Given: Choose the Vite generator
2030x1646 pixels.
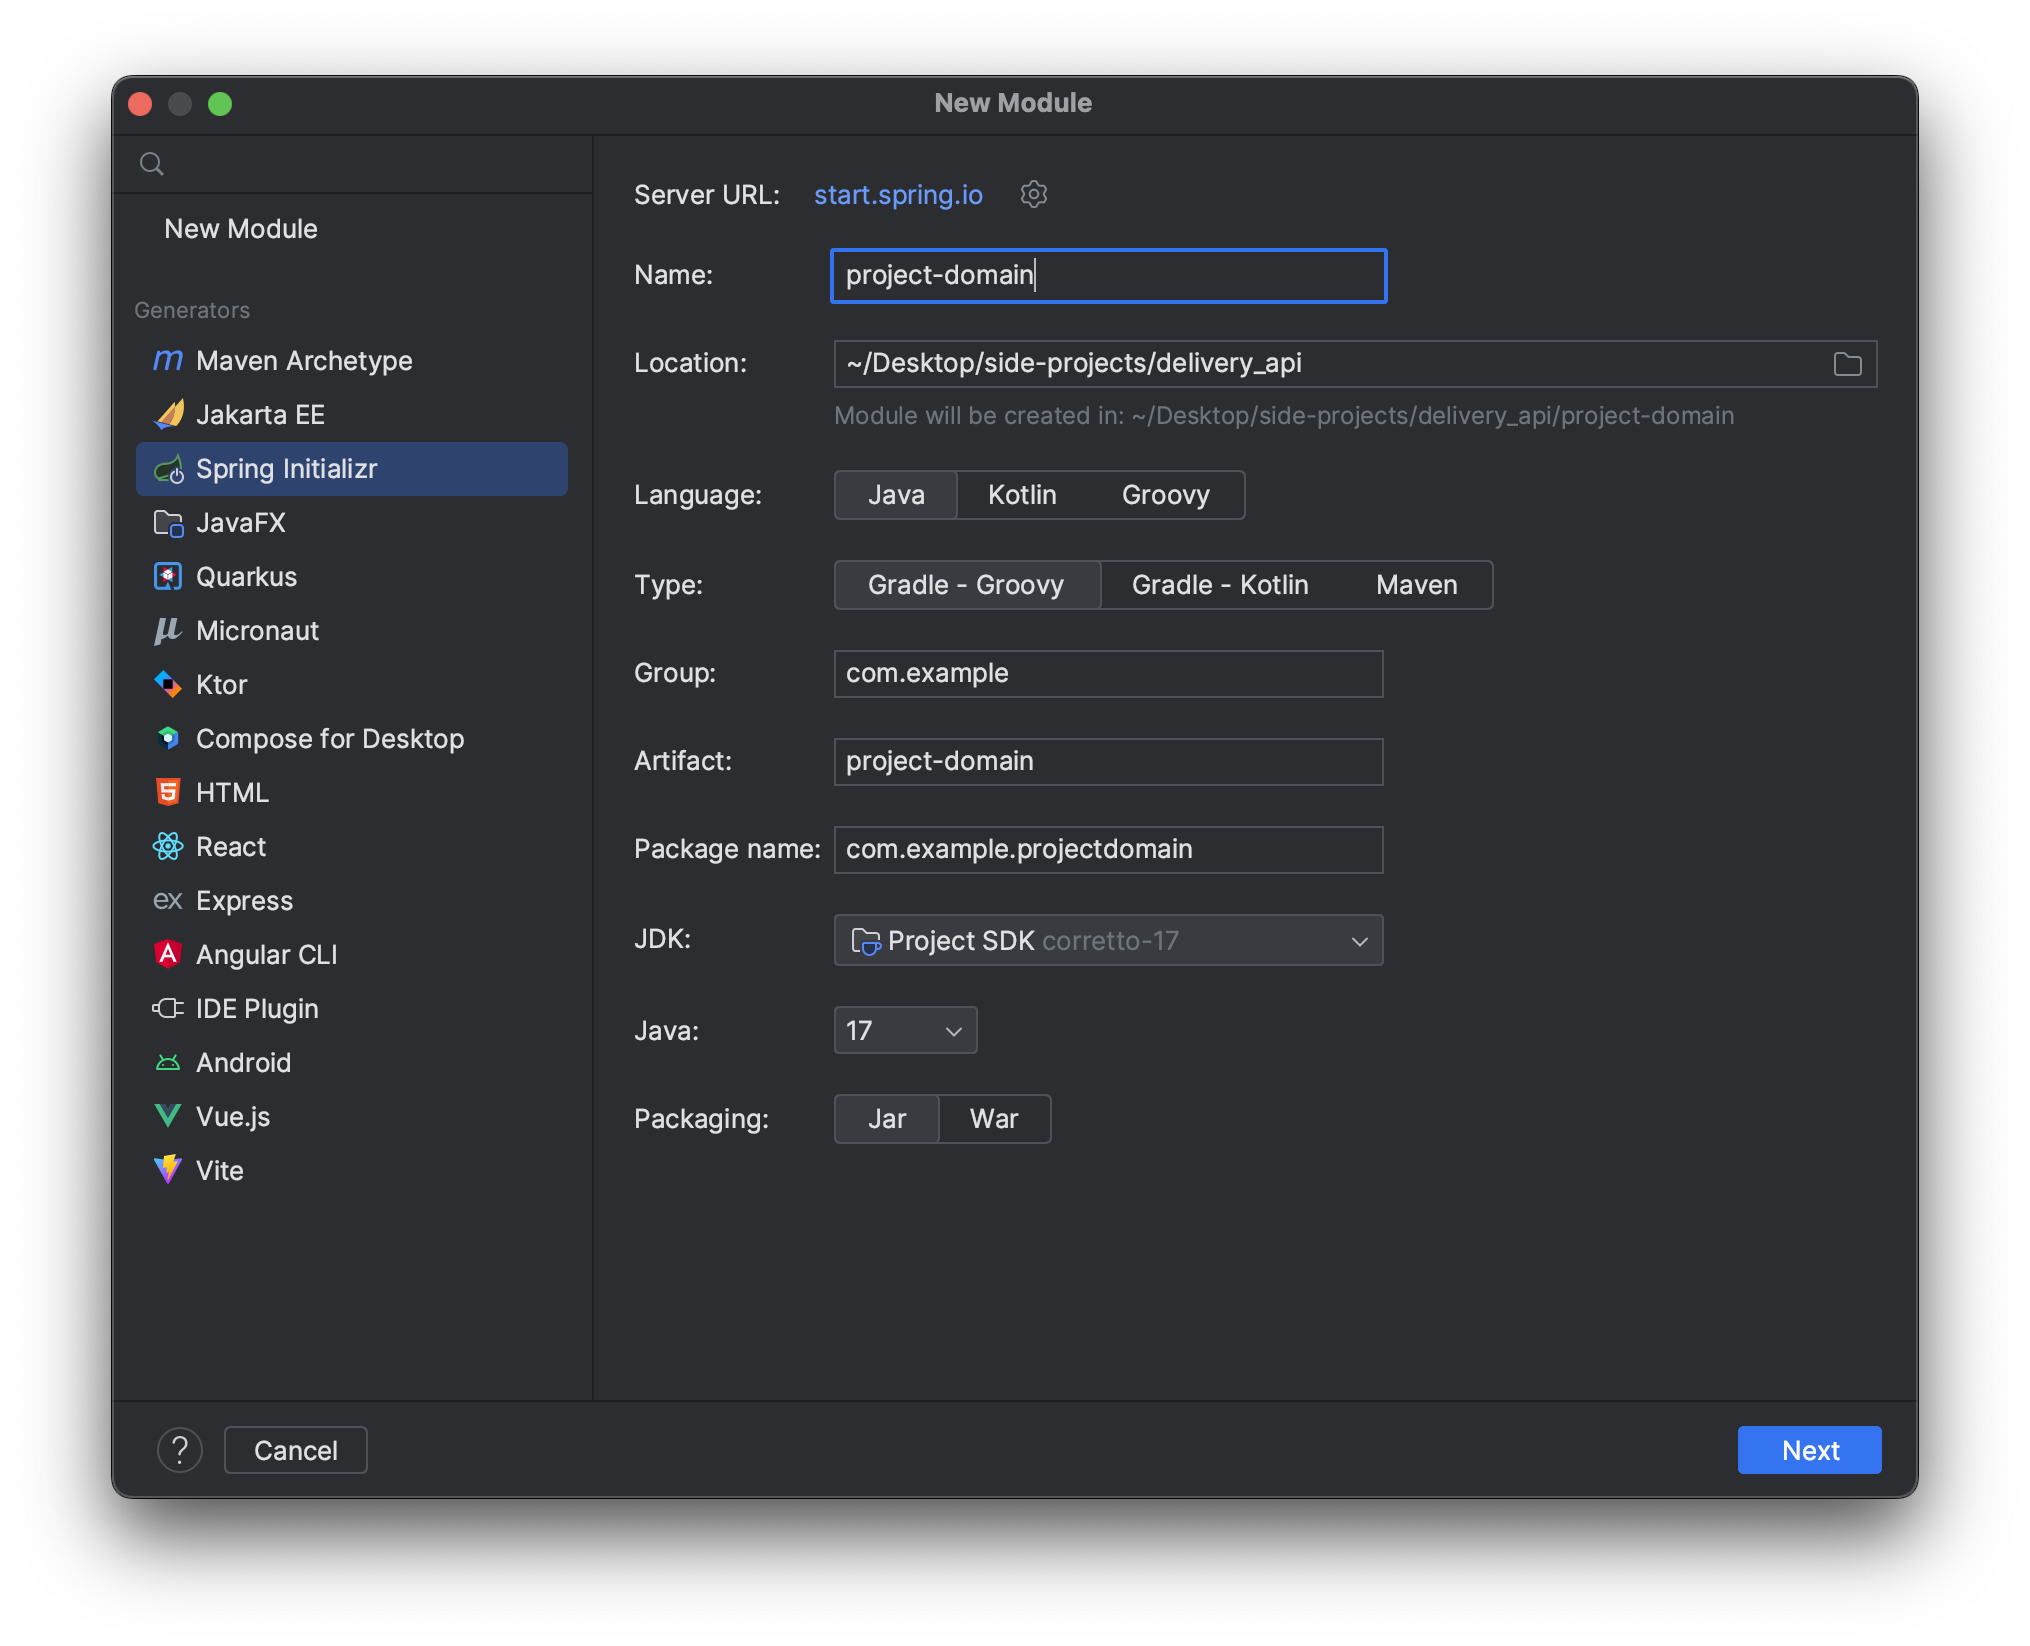Looking at the screenshot, I should (219, 1171).
